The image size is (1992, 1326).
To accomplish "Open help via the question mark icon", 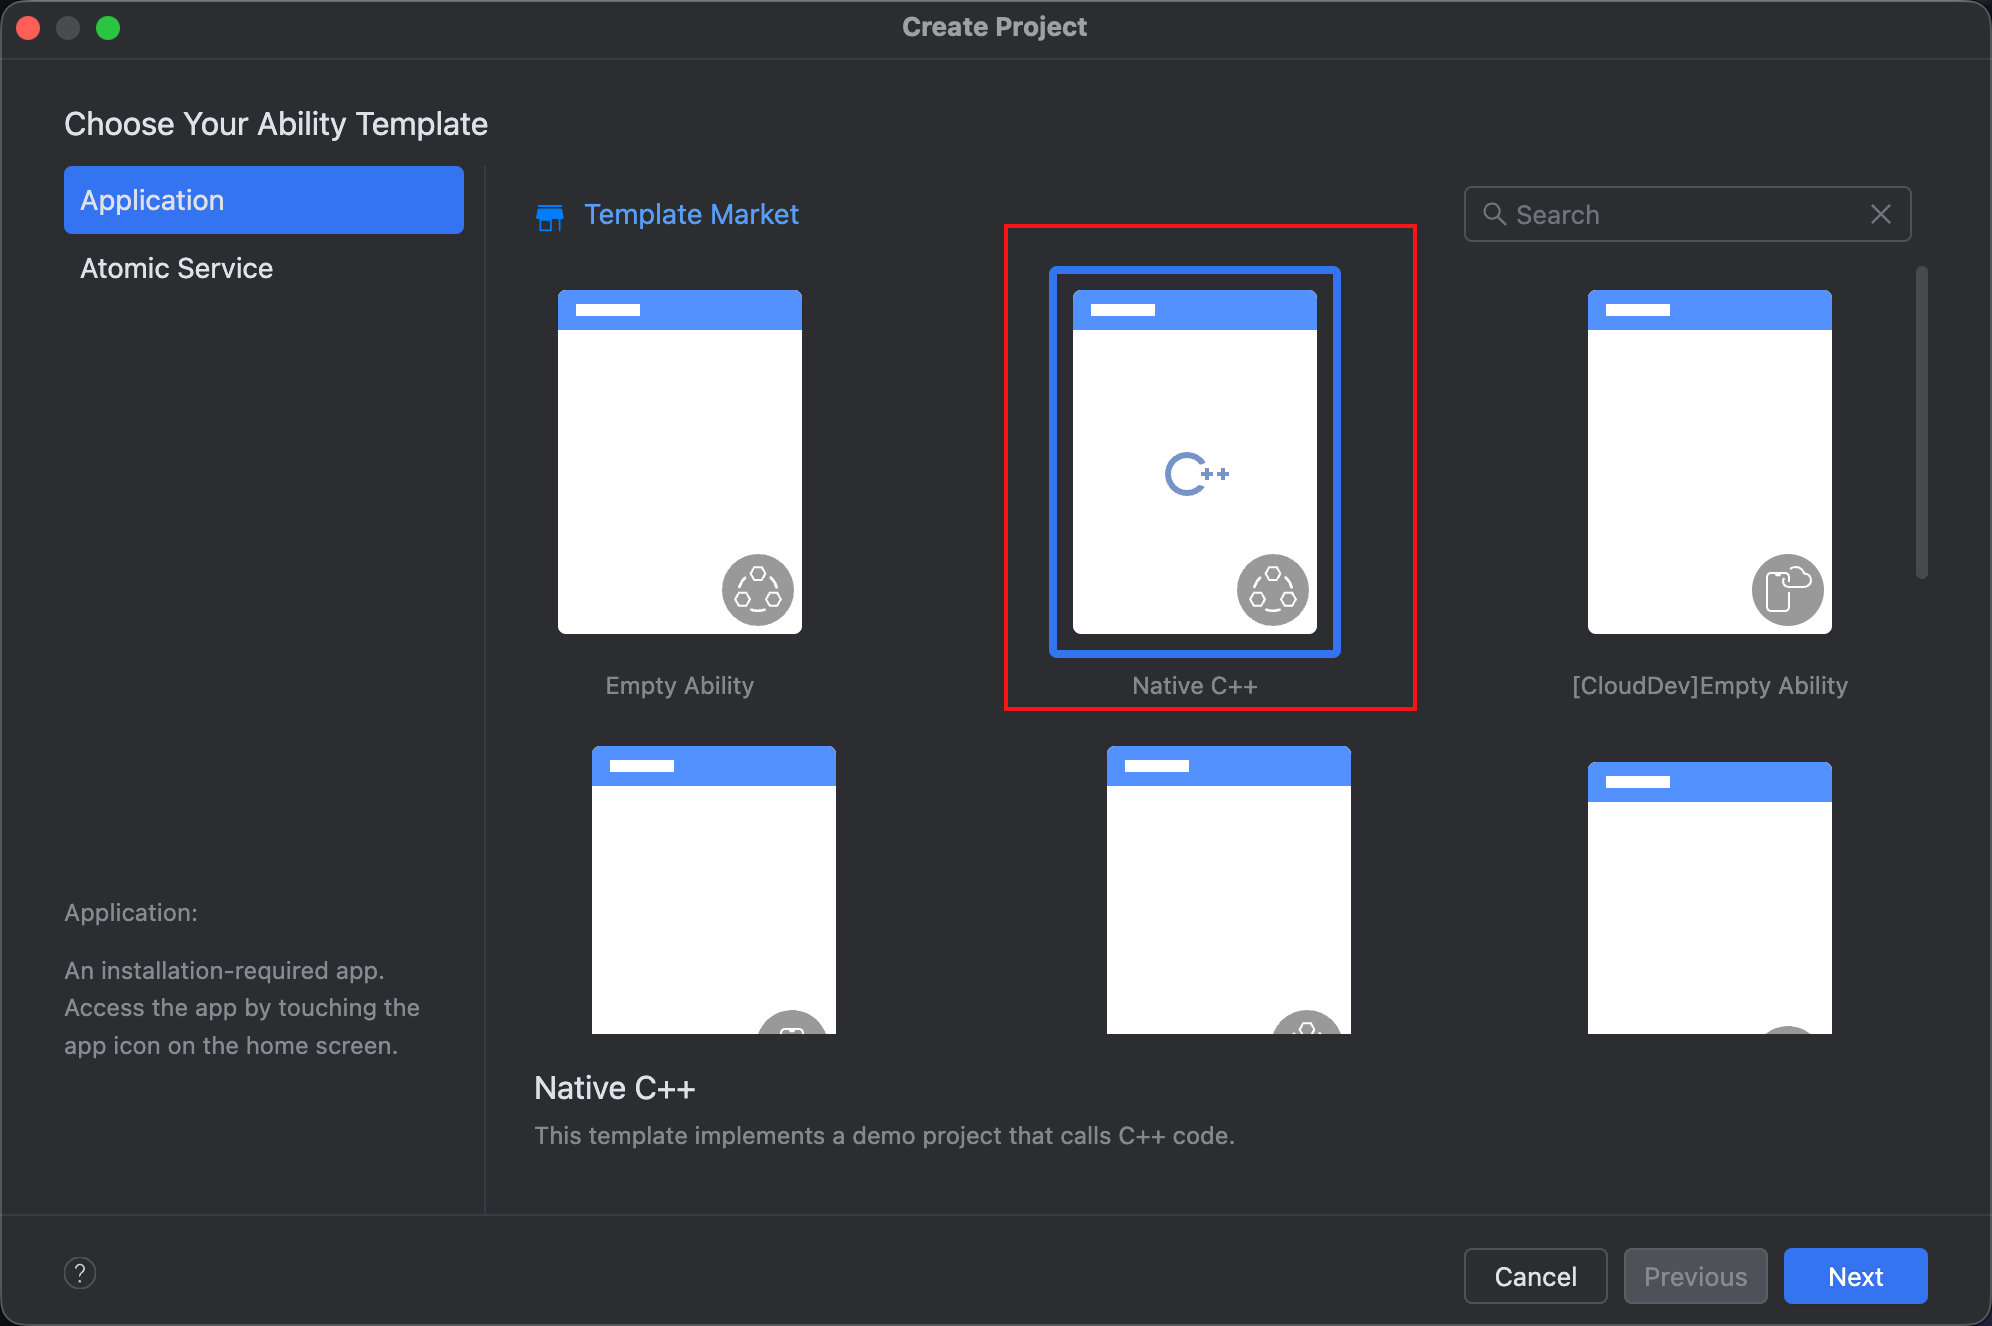I will coord(80,1273).
